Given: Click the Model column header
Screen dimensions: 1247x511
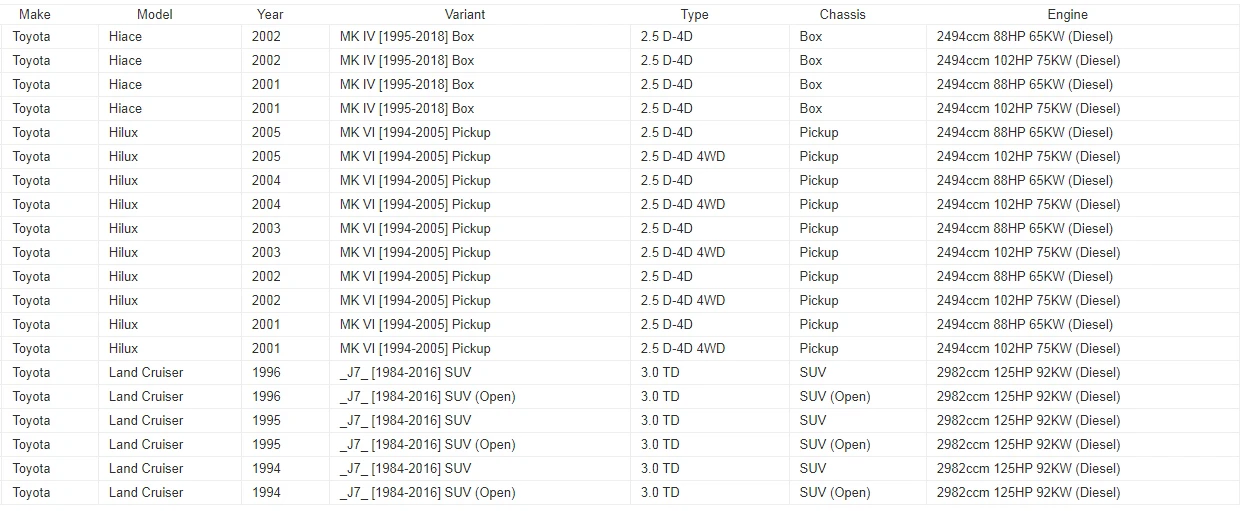Looking at the screenshot, I should 155,14.
